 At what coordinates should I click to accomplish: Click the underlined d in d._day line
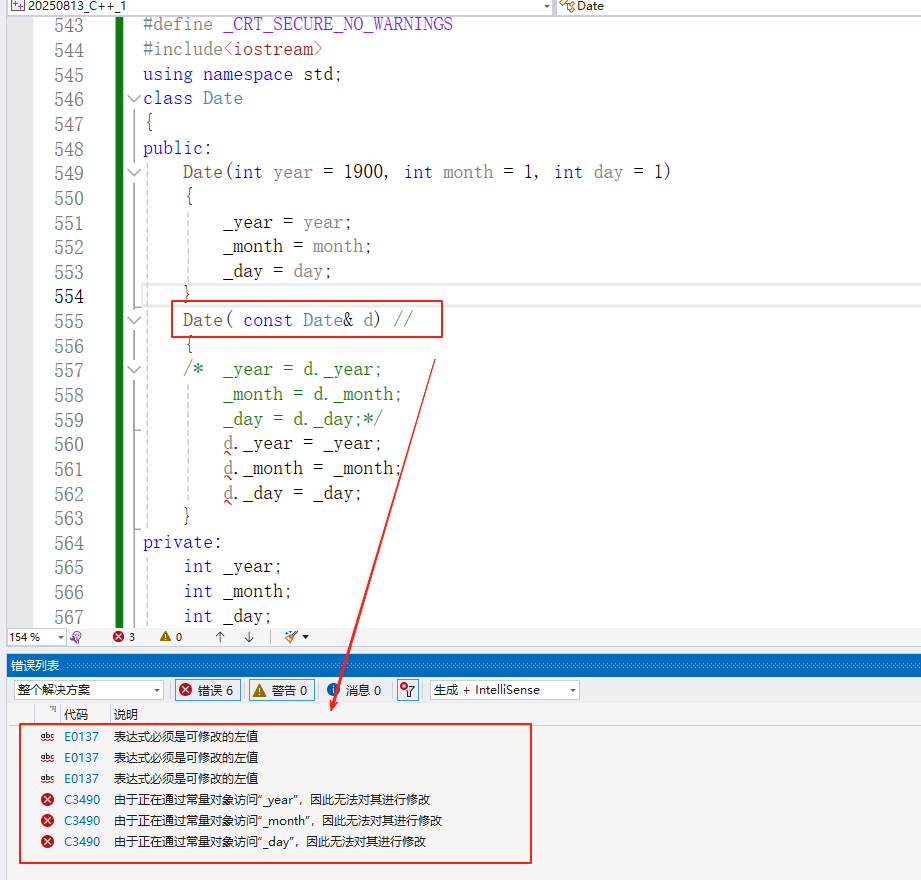tap(228, 493)
